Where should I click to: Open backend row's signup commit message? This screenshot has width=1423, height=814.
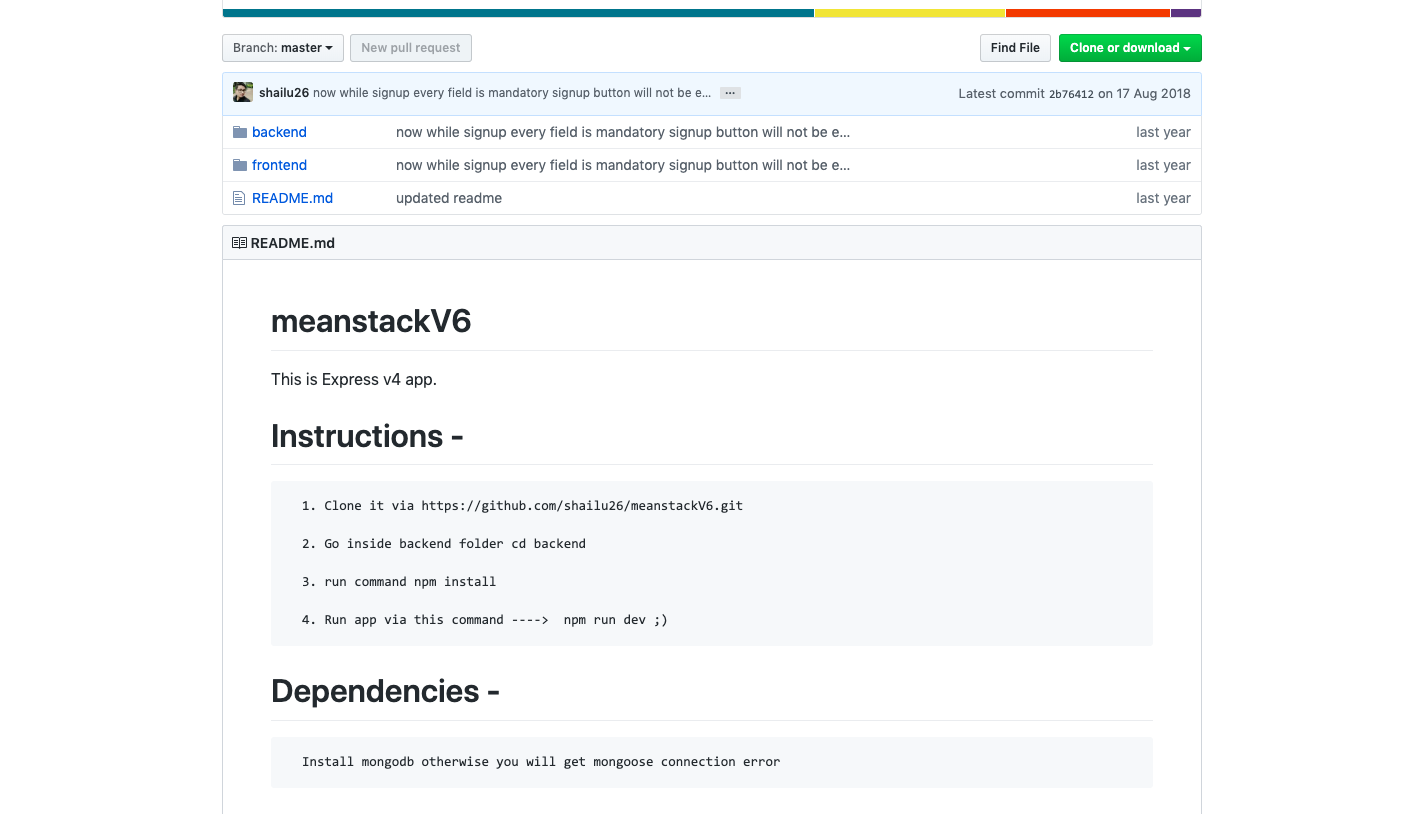pos(623,132)
